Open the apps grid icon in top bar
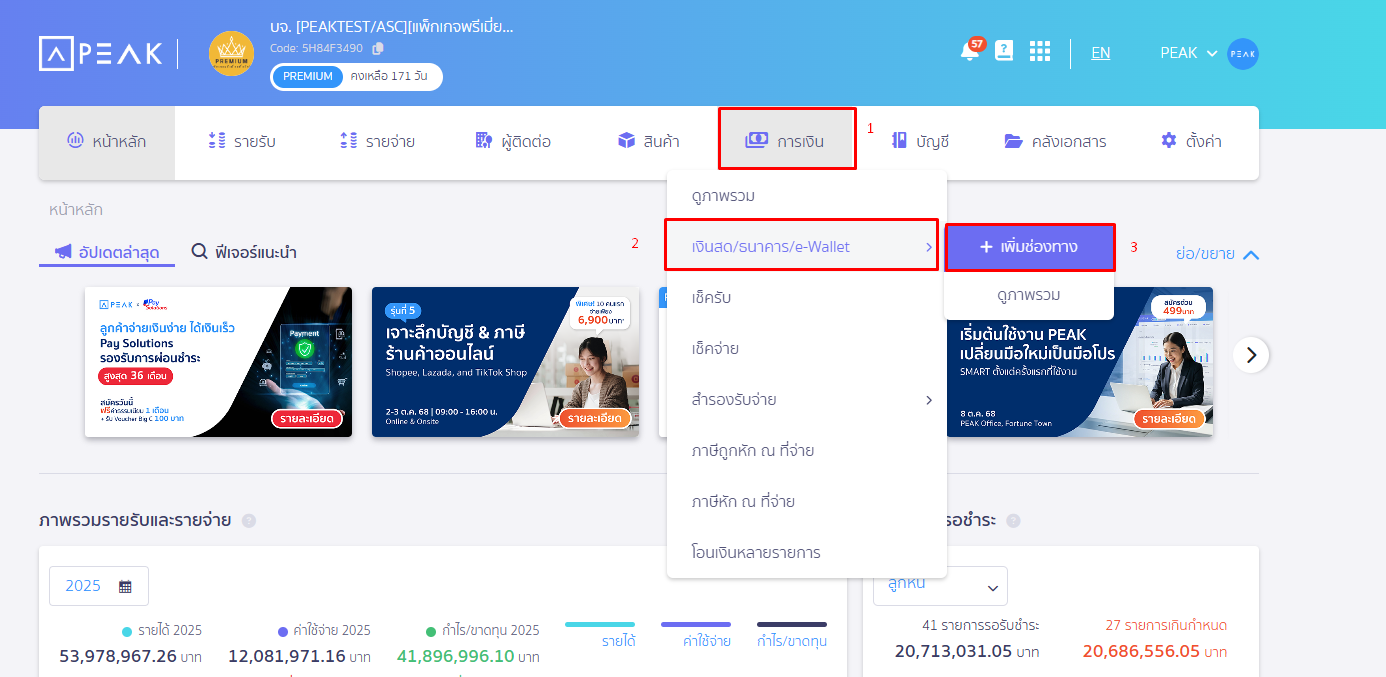1386x677 pixels. (x=1040, y=52)
